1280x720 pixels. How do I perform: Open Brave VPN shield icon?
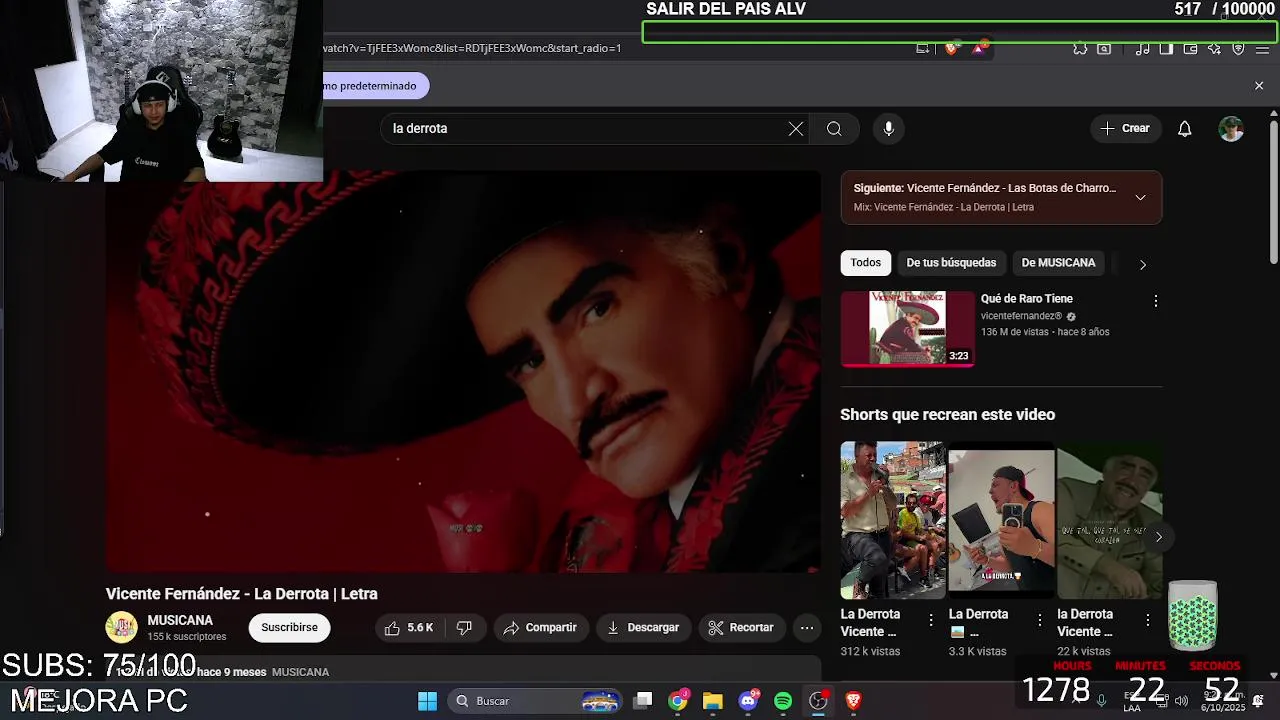click(1238, 48)
